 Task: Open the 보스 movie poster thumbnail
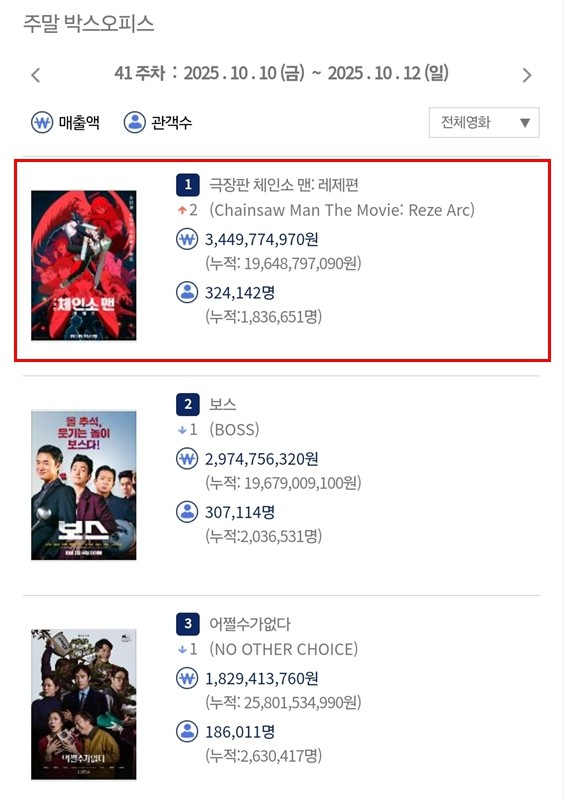click(84, 485)
